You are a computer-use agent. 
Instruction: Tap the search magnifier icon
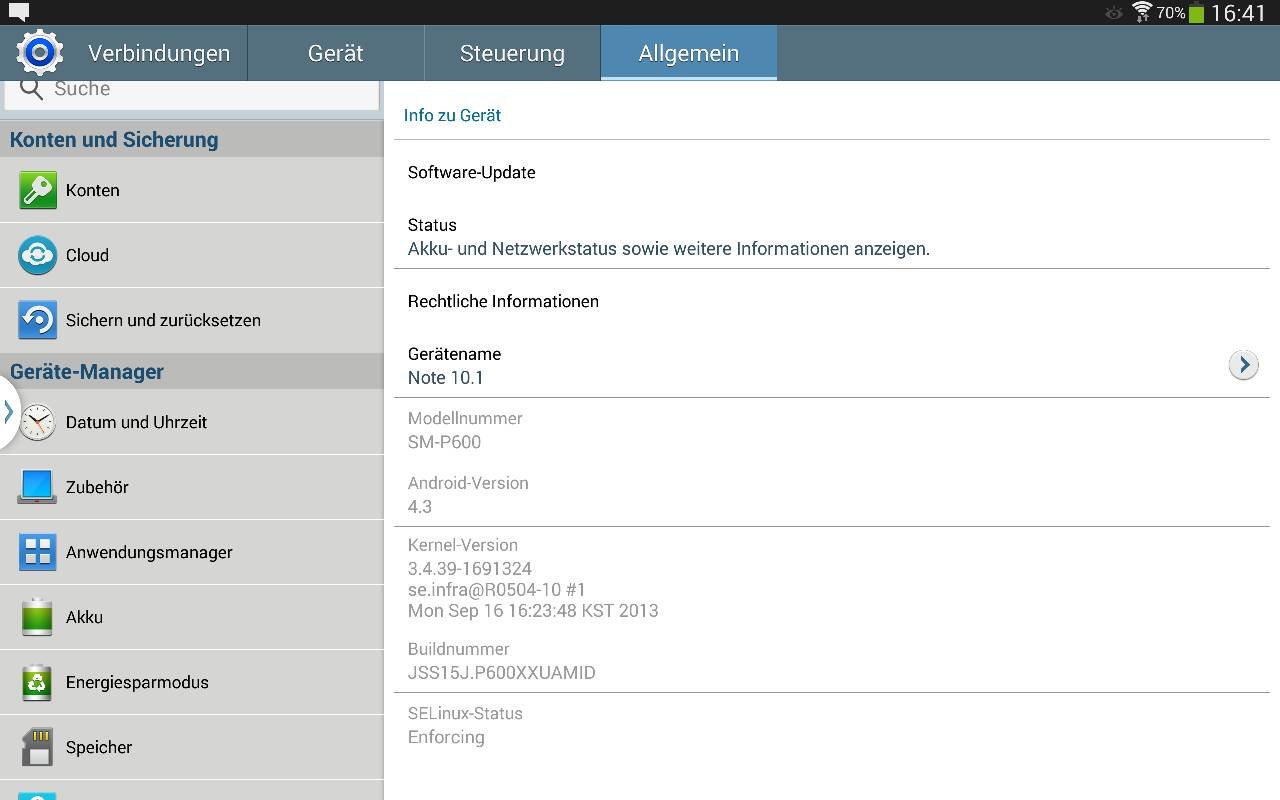pyautogui.click(x=31, y=89)
